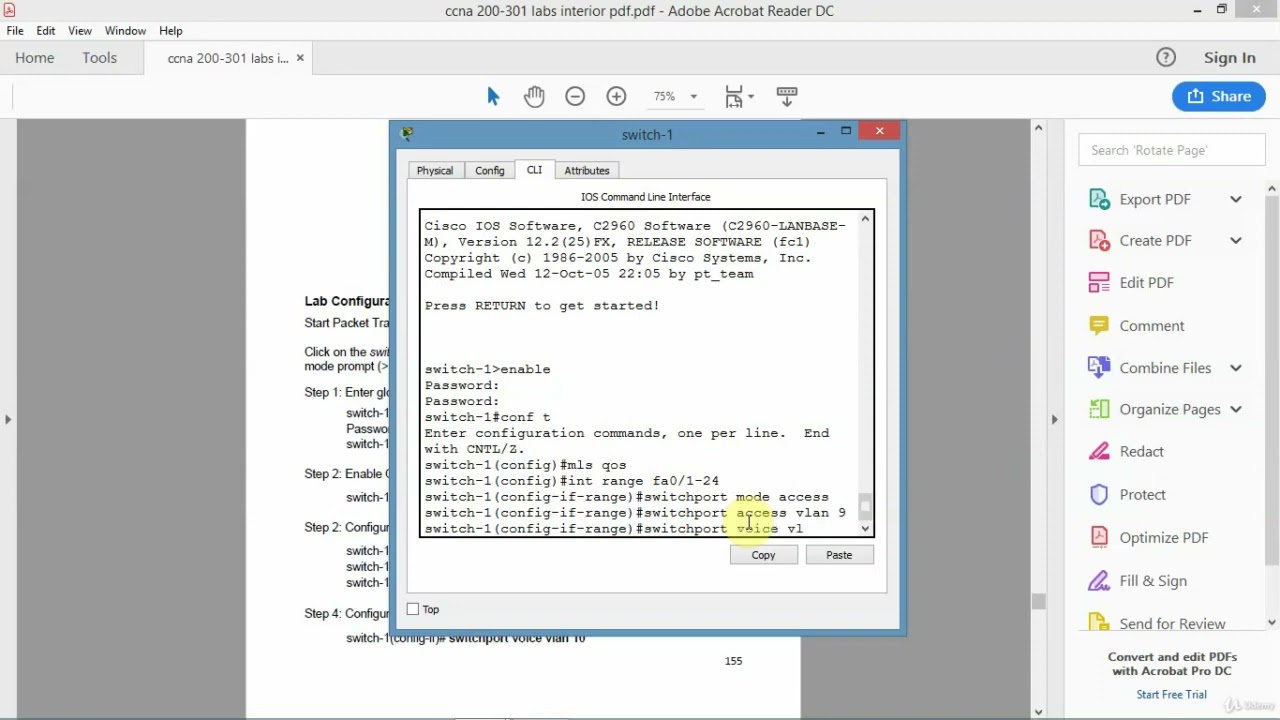The image size is (1280, 720).
Task: Click the blue Share button
Action: [1219, 96]
